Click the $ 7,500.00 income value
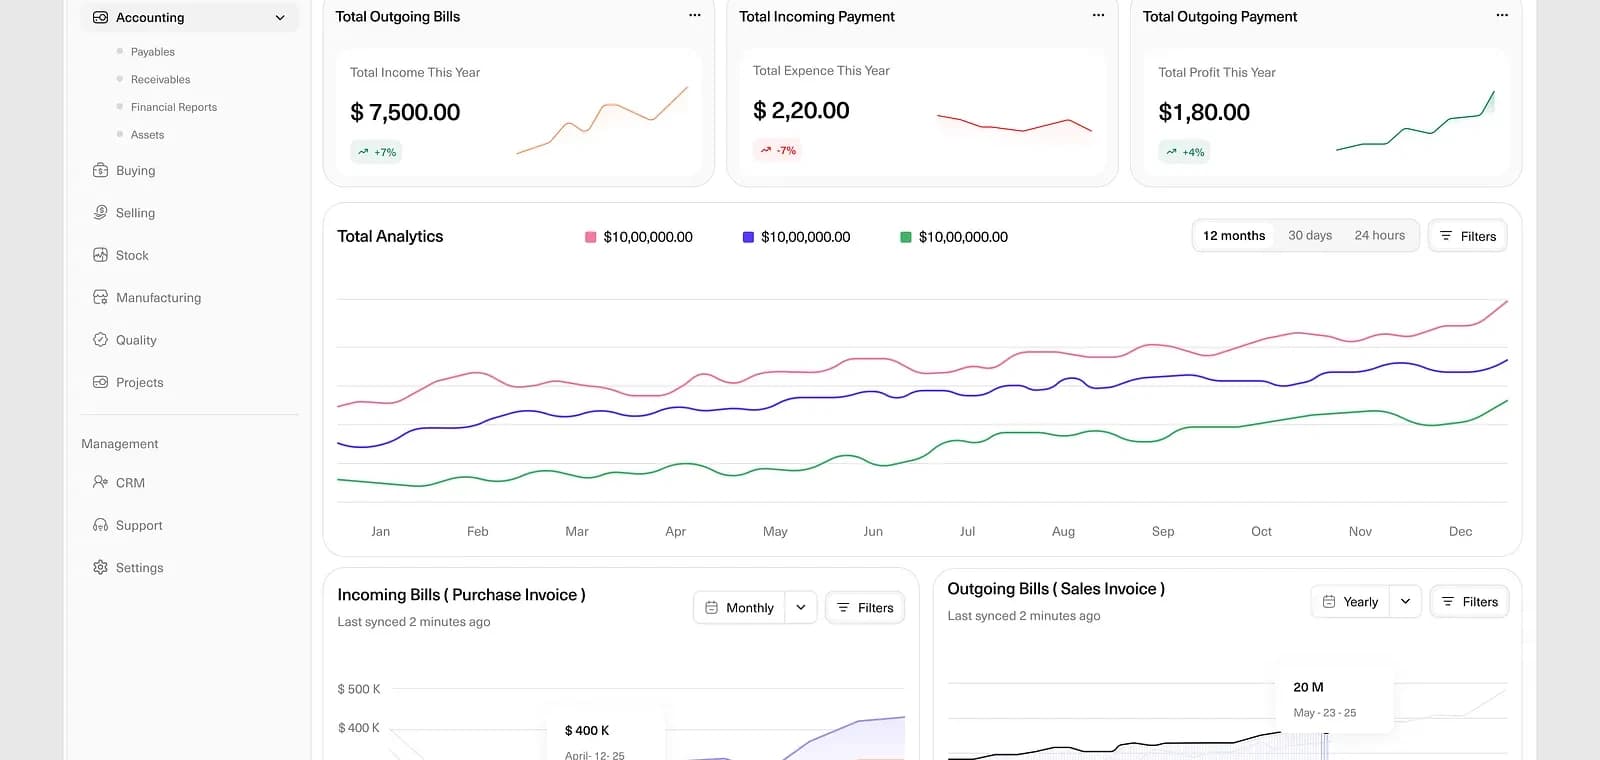This screenshot has width=1600, height=760. click(405, 112)
